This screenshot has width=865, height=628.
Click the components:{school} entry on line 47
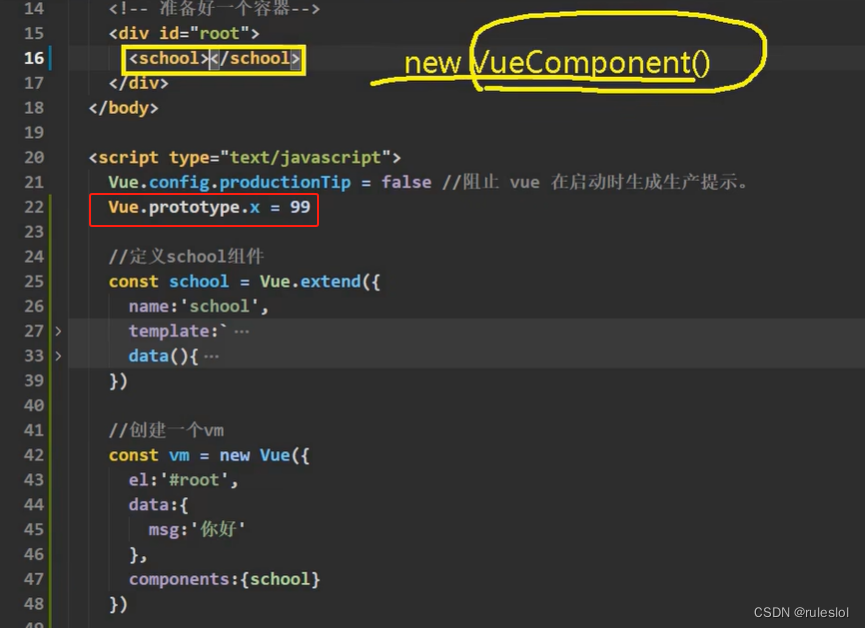pyautogui.click(x=224, y=579)
